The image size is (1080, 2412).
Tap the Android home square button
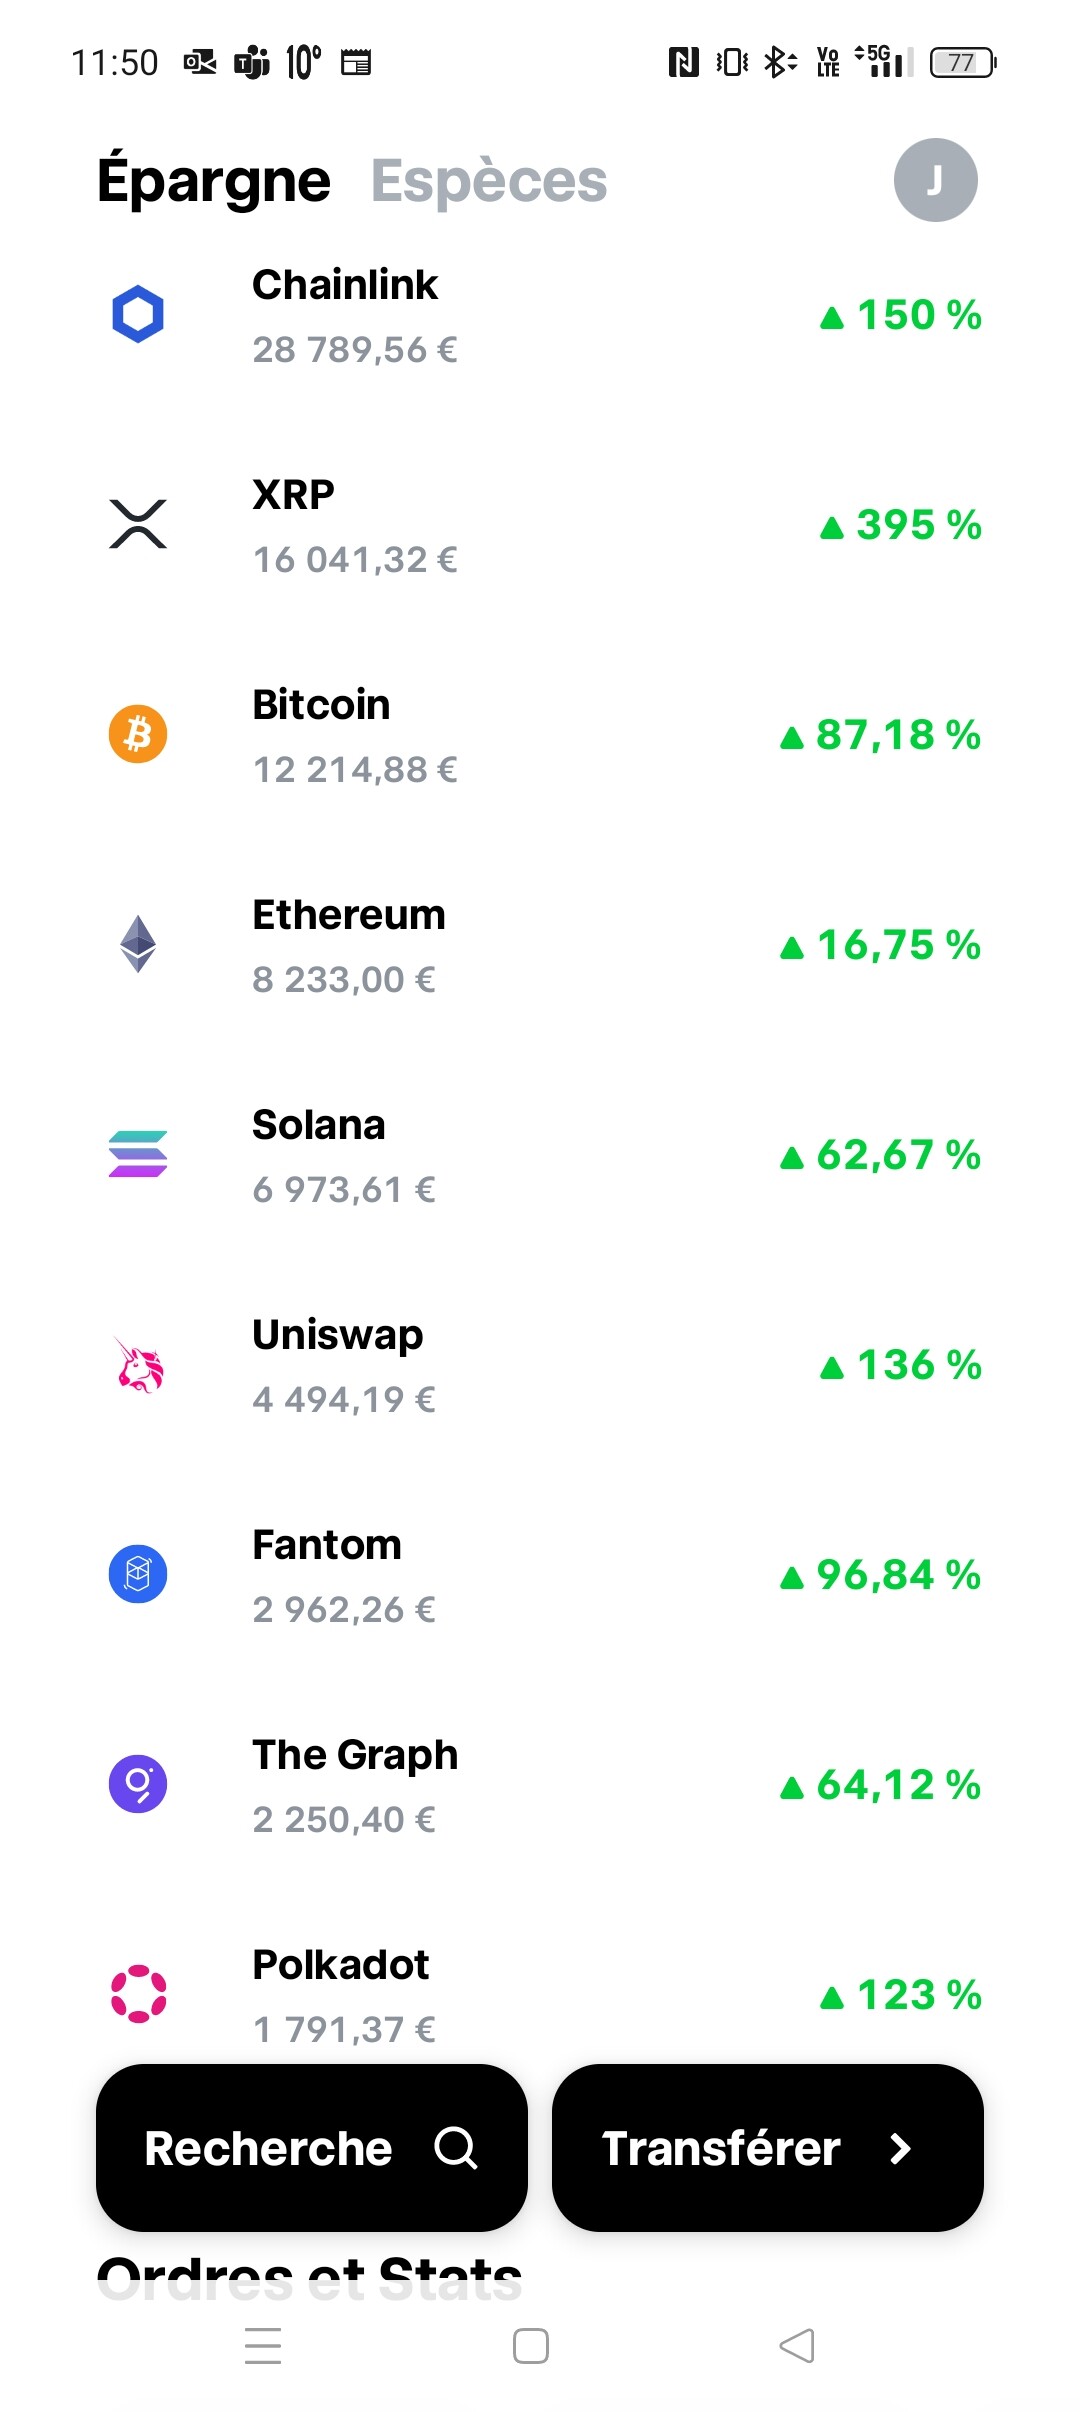coord(531,2346)
